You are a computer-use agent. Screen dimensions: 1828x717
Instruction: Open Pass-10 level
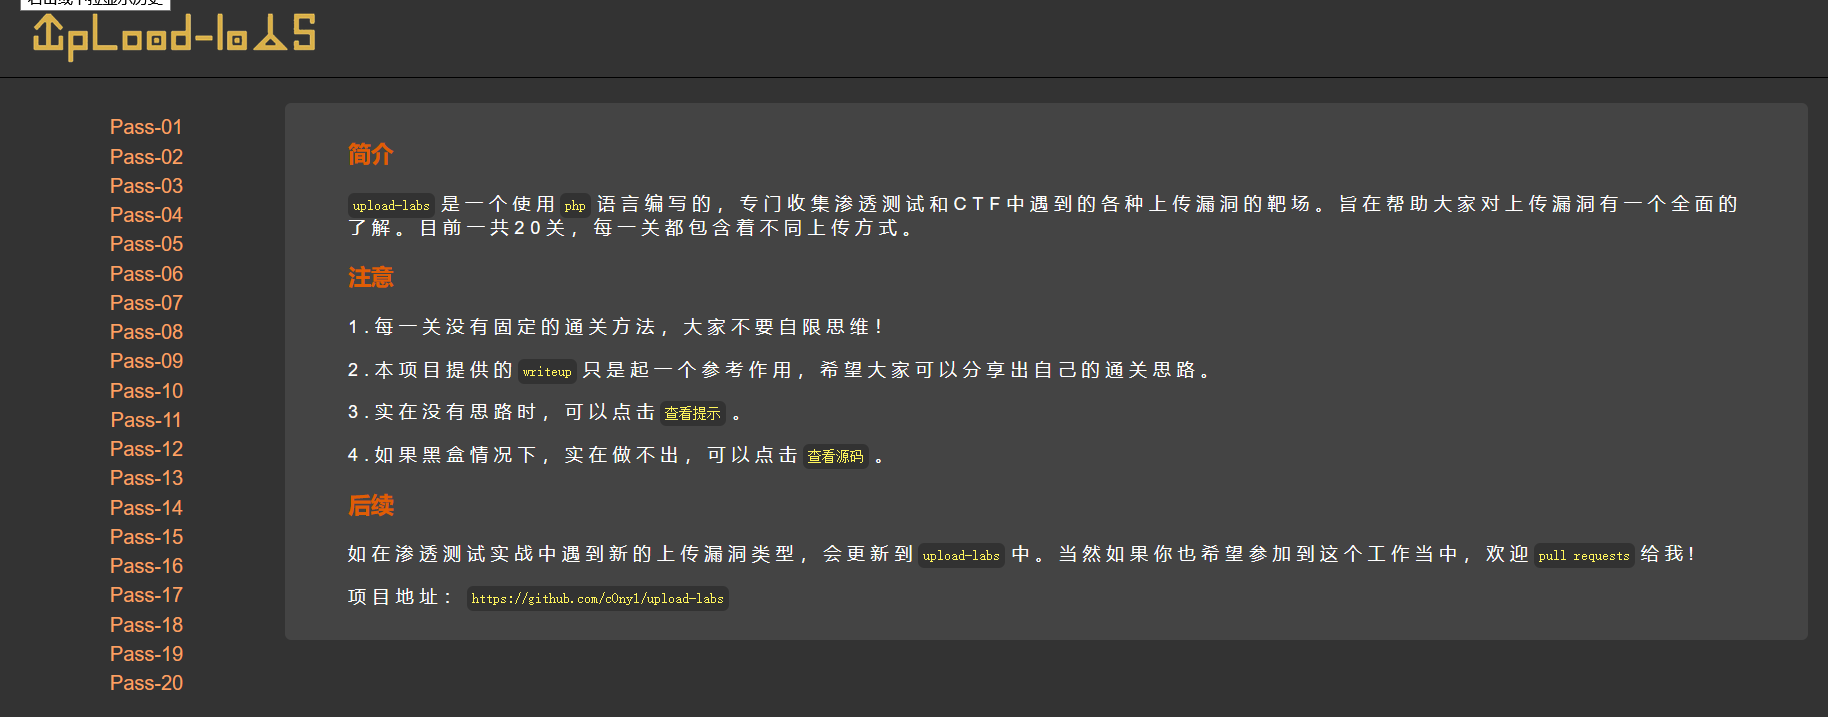146,391
